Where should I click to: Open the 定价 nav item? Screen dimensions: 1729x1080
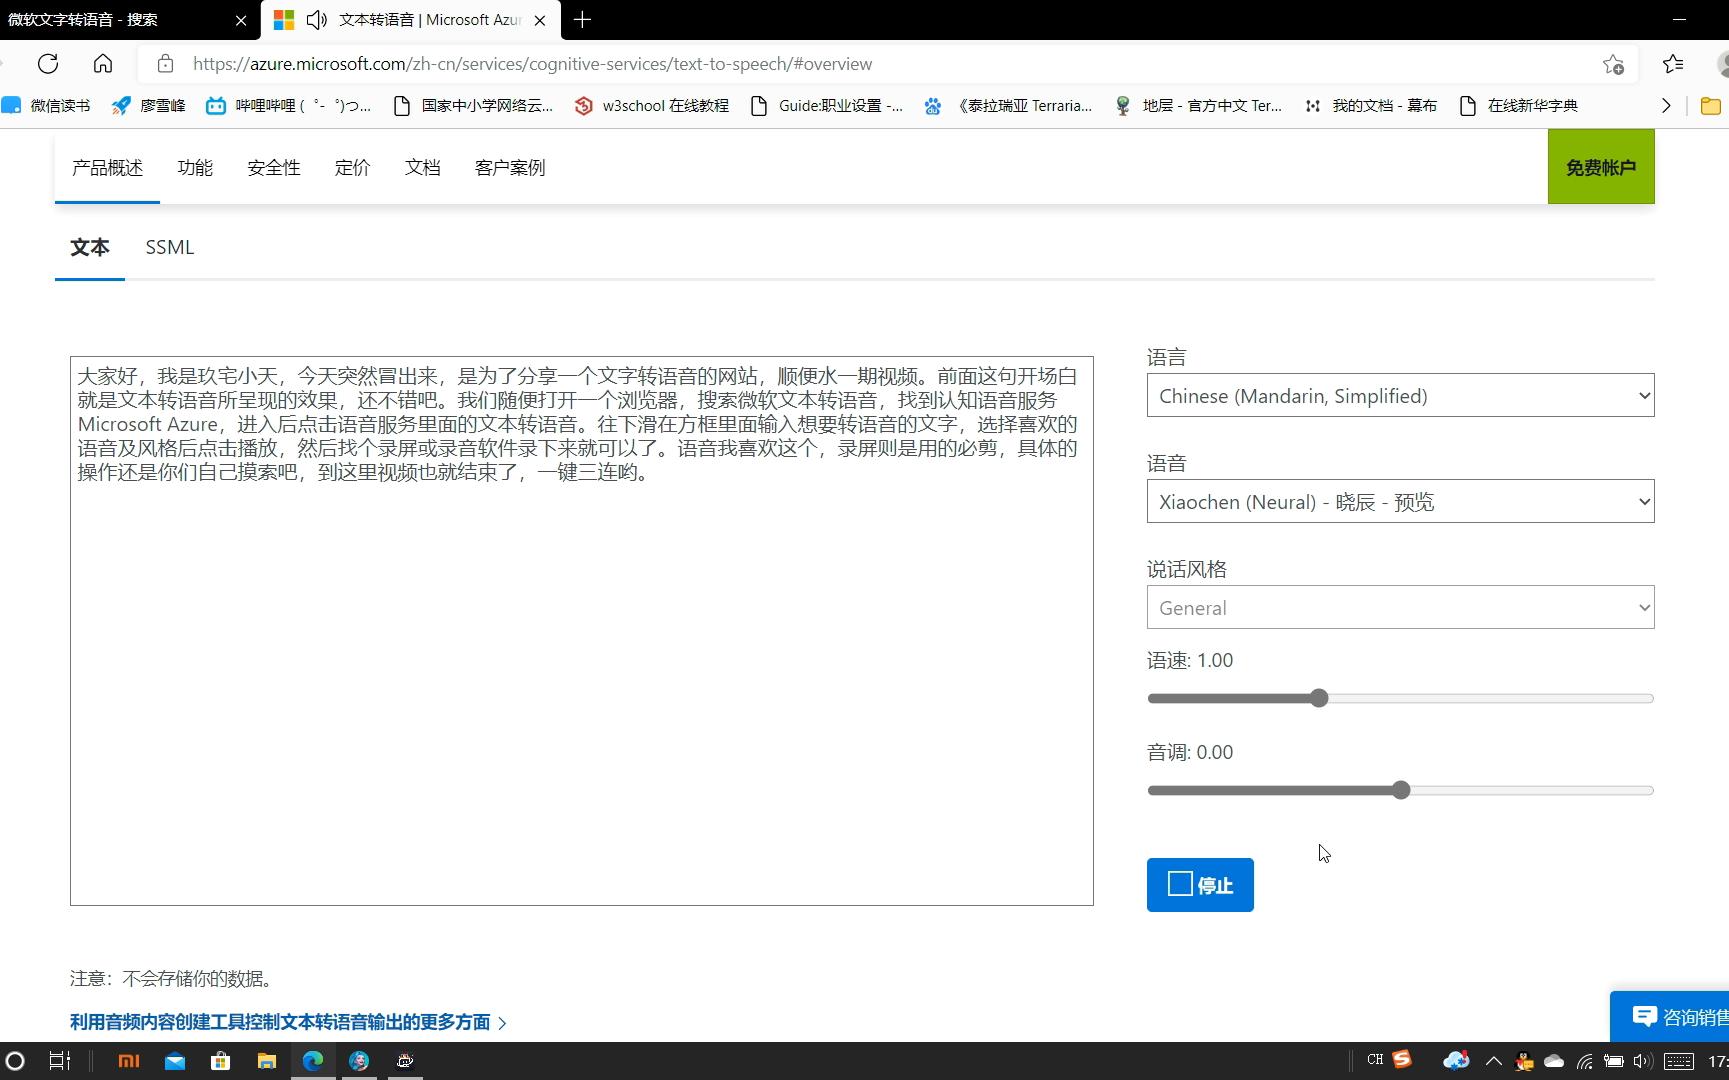click(352, 167)
